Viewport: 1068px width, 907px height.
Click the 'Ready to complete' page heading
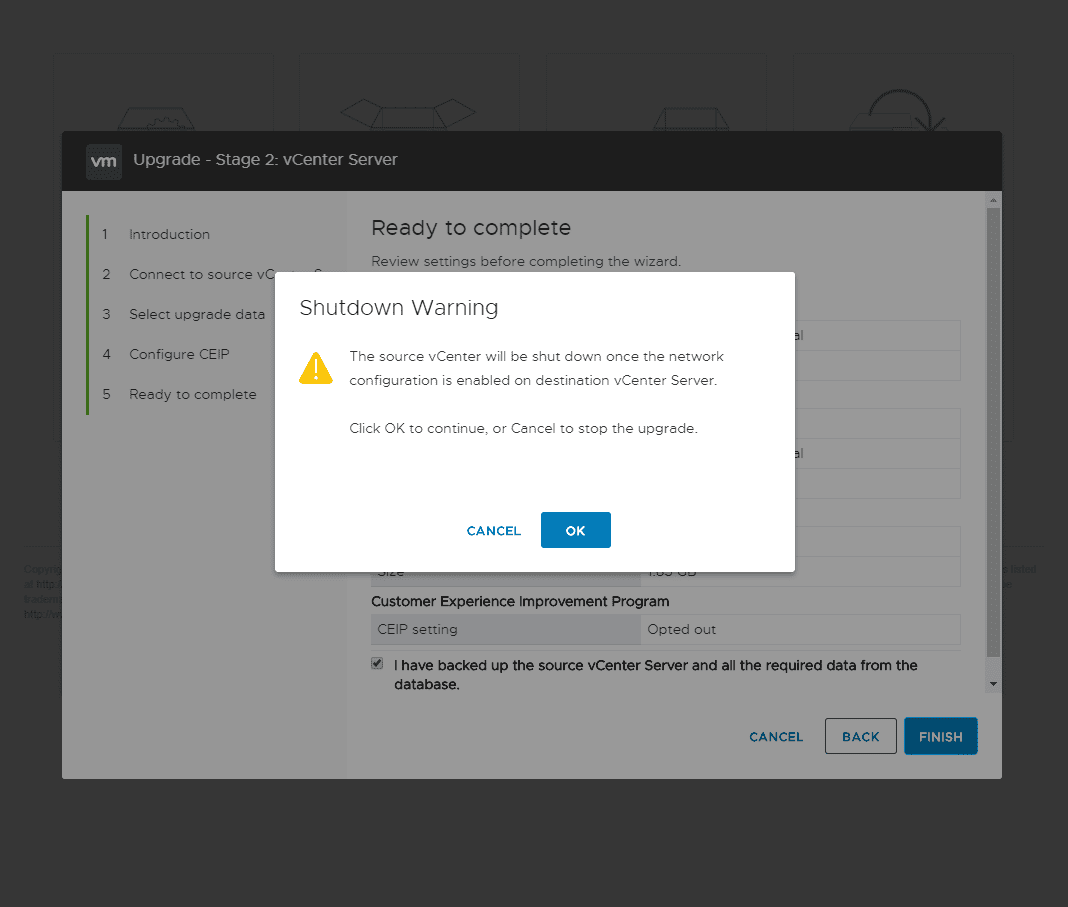click(471, 227)
